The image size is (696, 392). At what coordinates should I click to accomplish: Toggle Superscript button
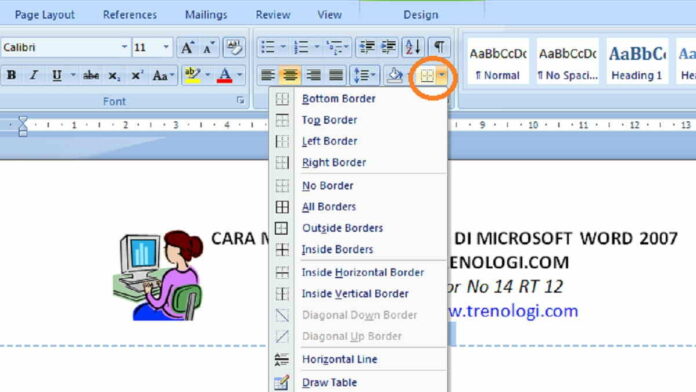(137, 75)
